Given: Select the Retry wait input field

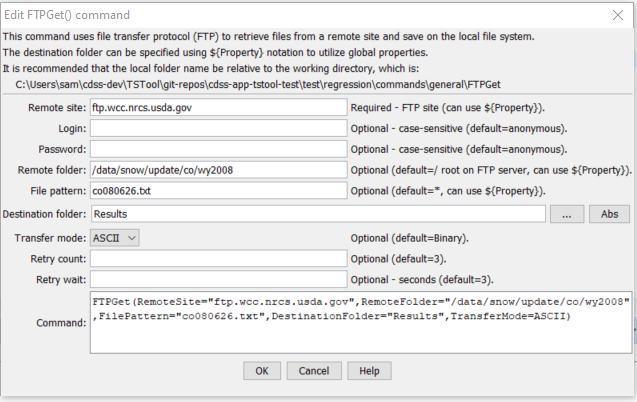Looking at the screenshot, I should point(219,279).
